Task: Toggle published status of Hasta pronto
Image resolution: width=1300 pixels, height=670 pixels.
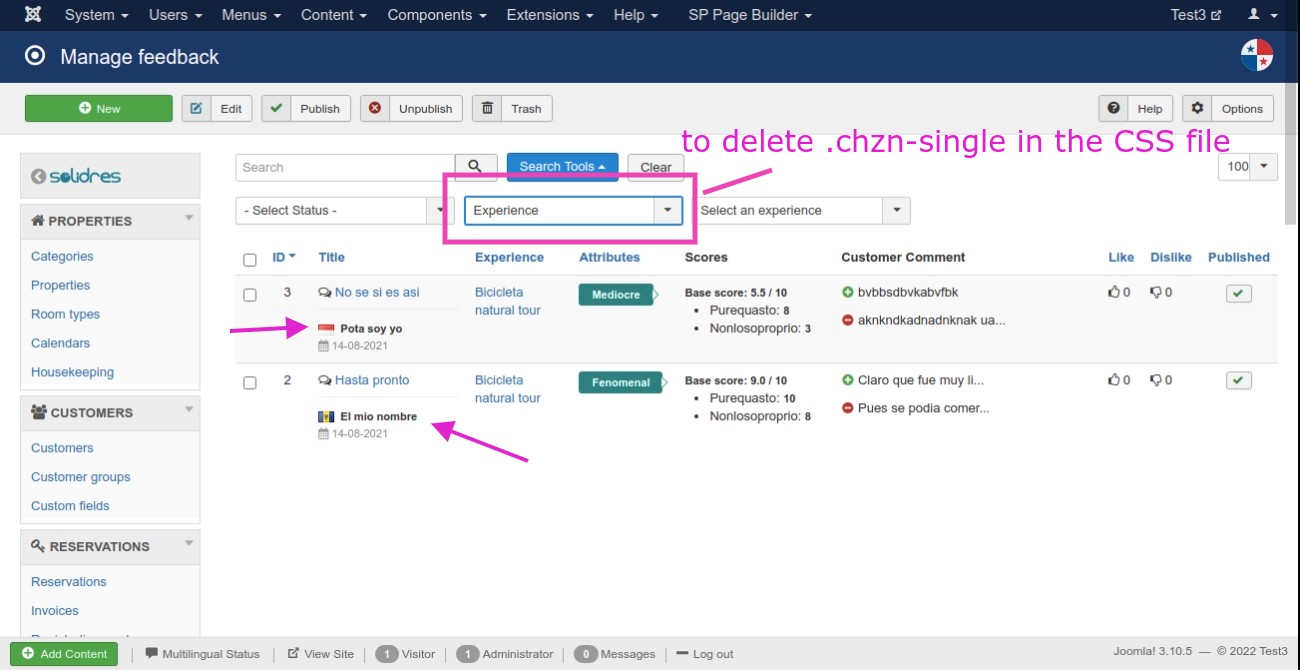Action: click(x=1239, y=380)
